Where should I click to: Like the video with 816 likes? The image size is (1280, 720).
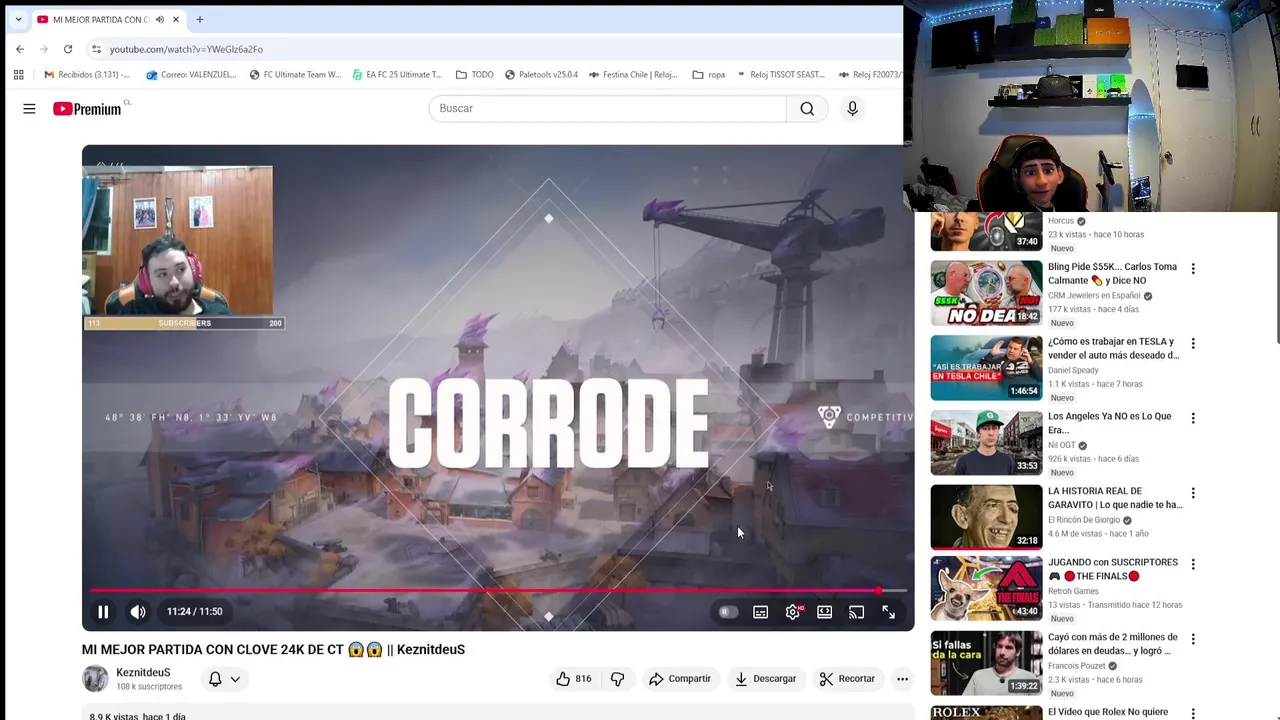(574, 679)
